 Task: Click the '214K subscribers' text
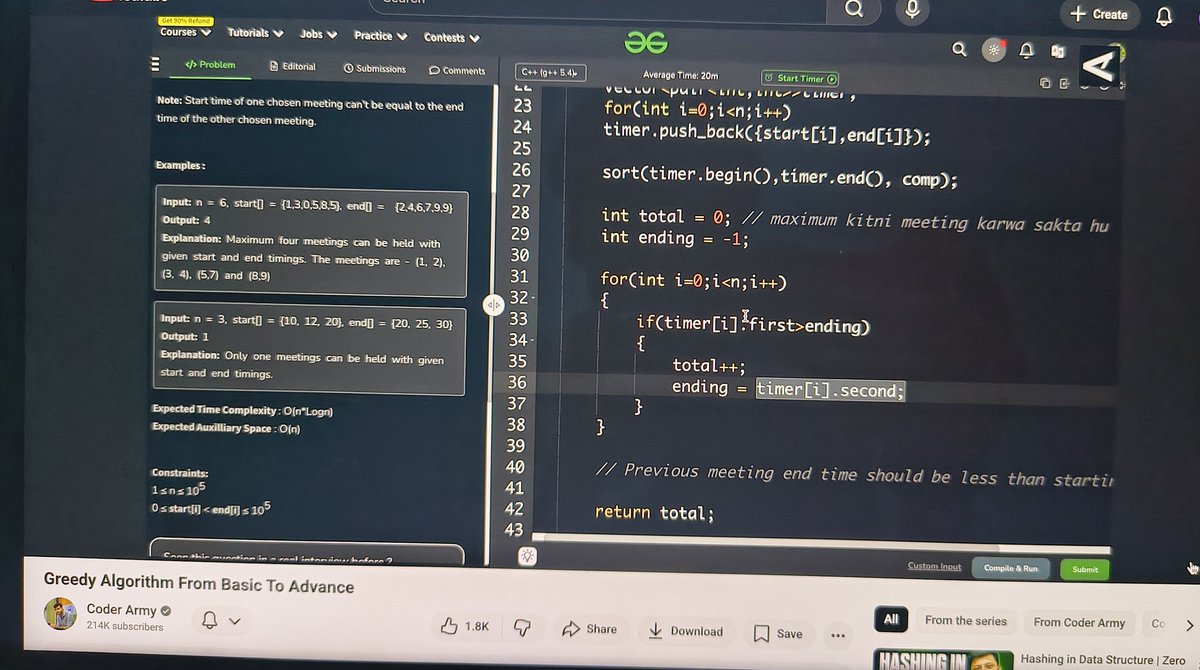click(125, 627)
